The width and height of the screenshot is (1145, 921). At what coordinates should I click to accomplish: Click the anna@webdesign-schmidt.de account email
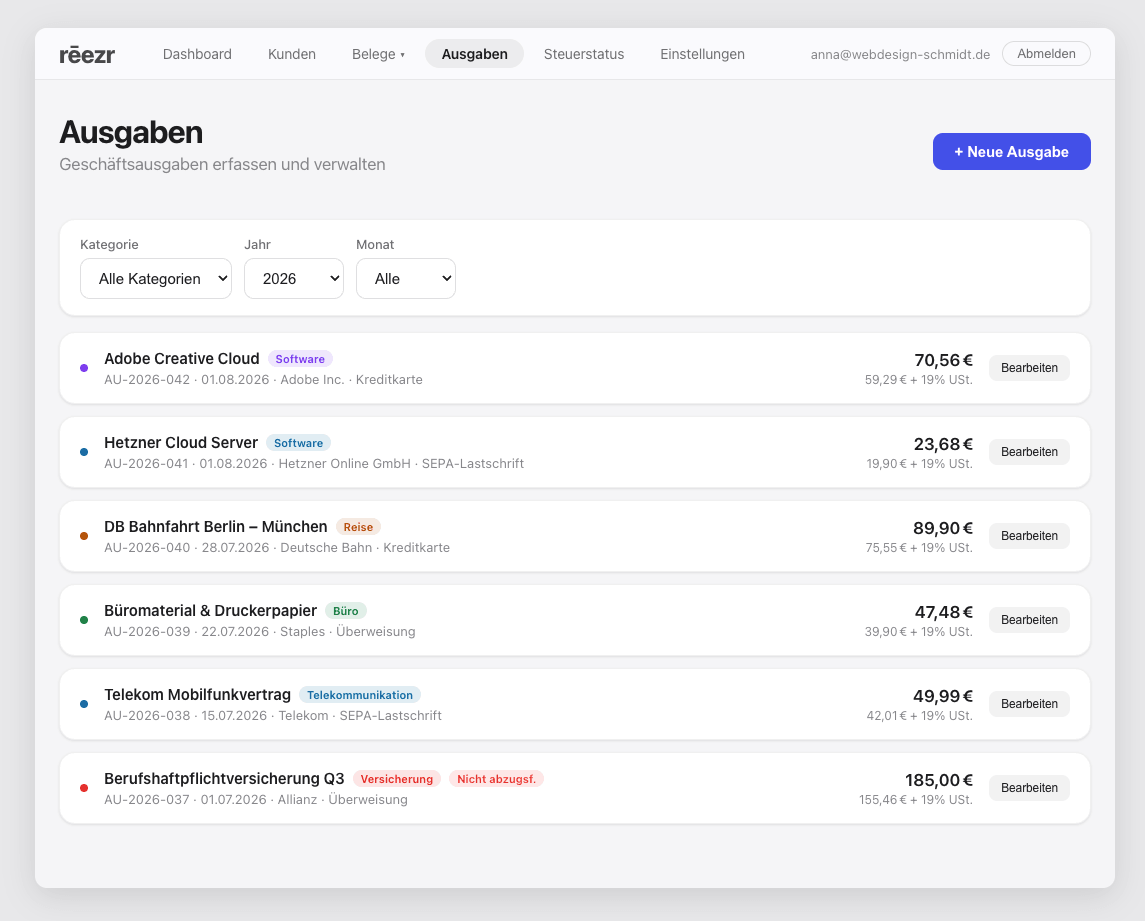click(900, 55)
